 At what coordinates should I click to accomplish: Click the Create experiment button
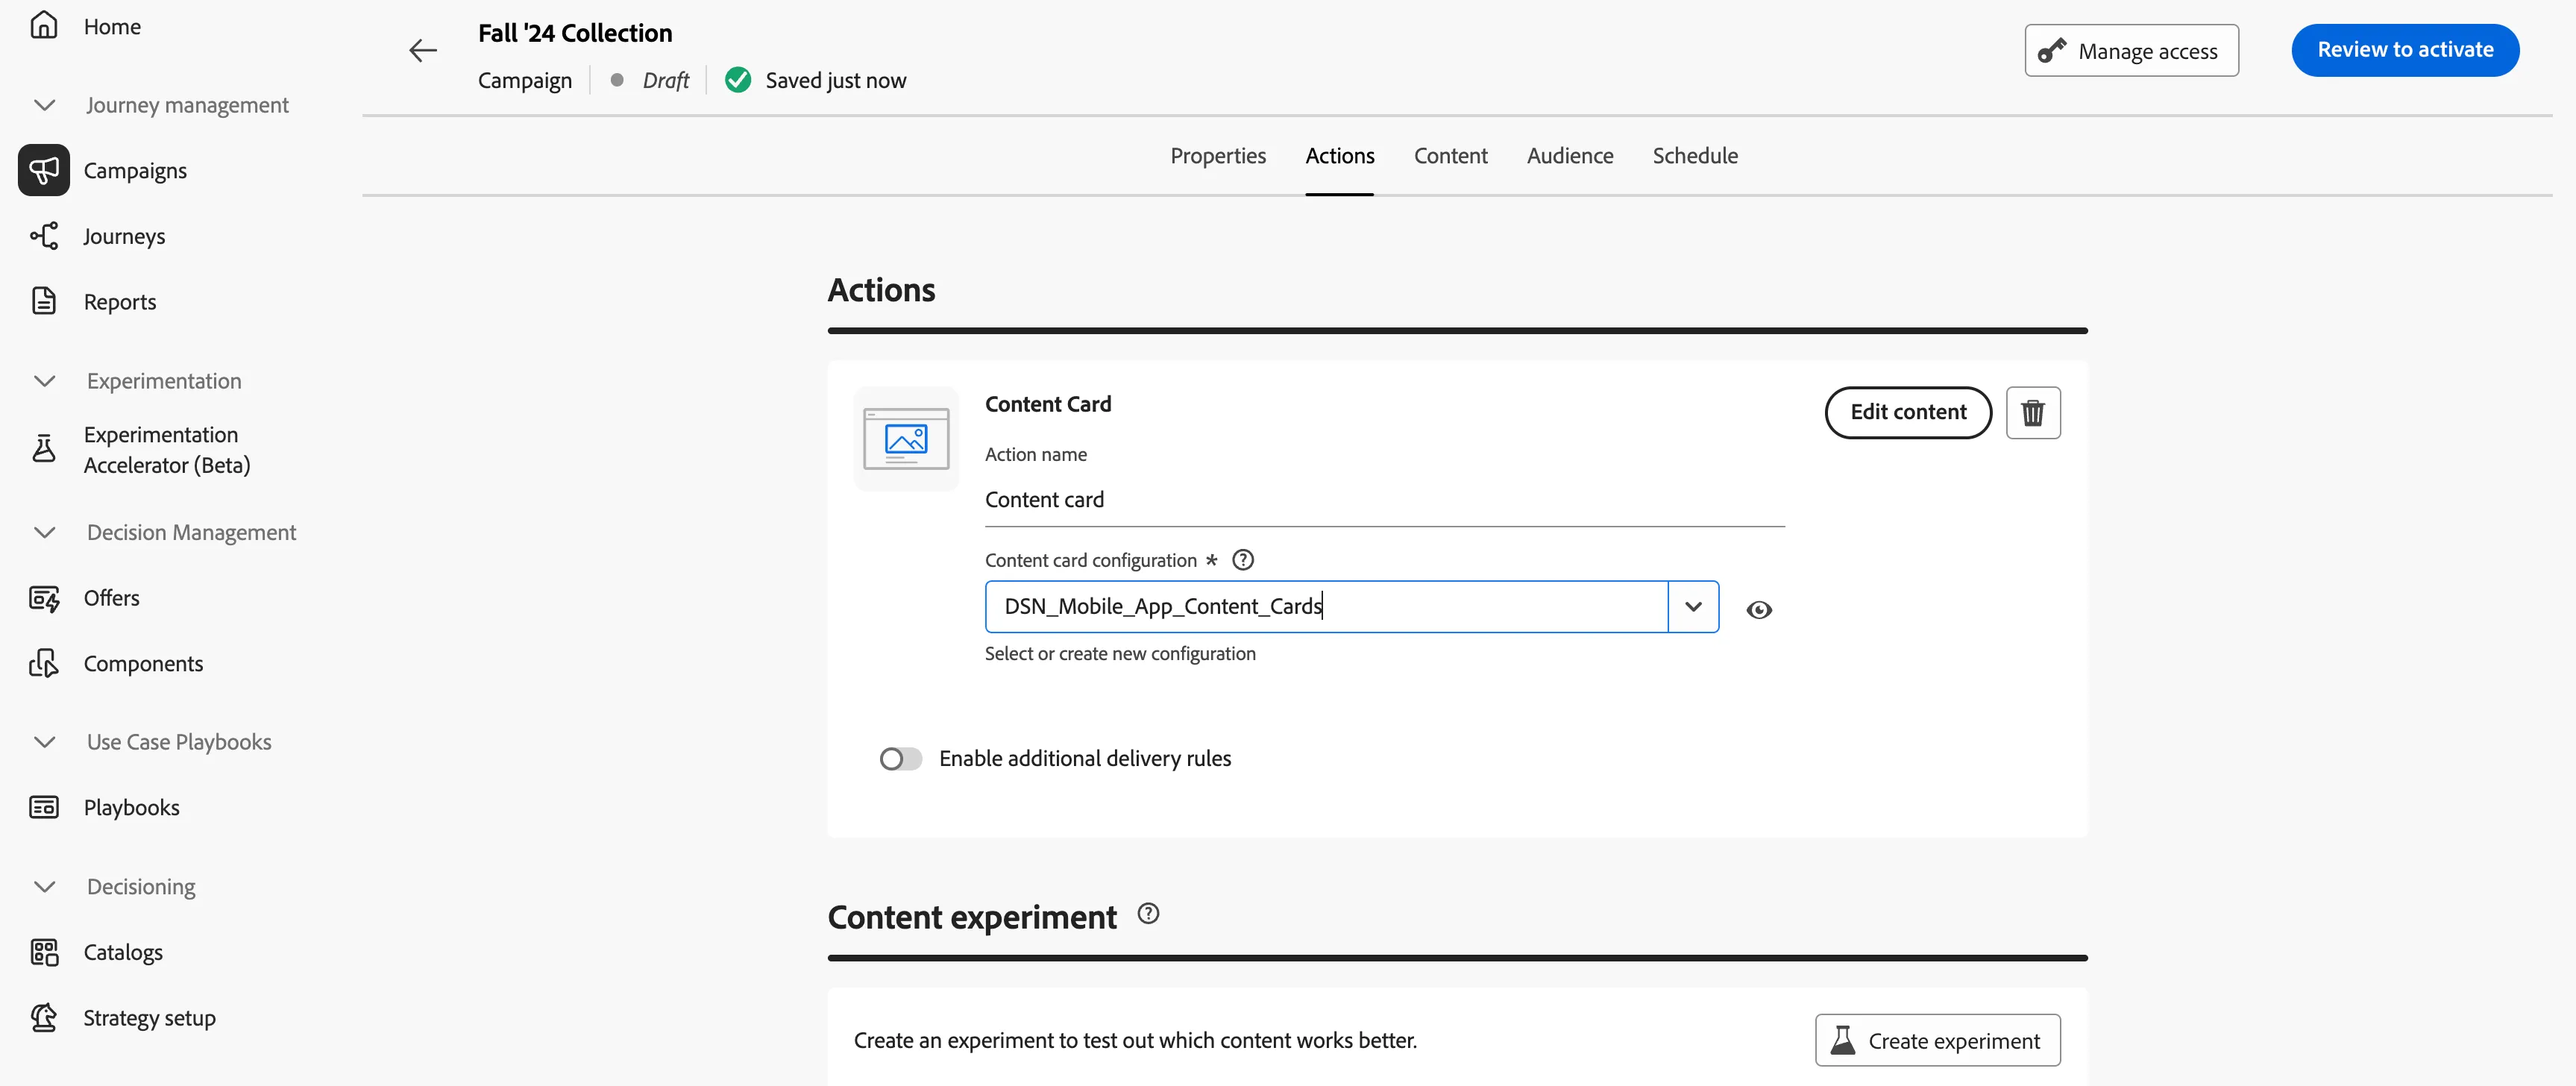click(x=1937, y=1040)
